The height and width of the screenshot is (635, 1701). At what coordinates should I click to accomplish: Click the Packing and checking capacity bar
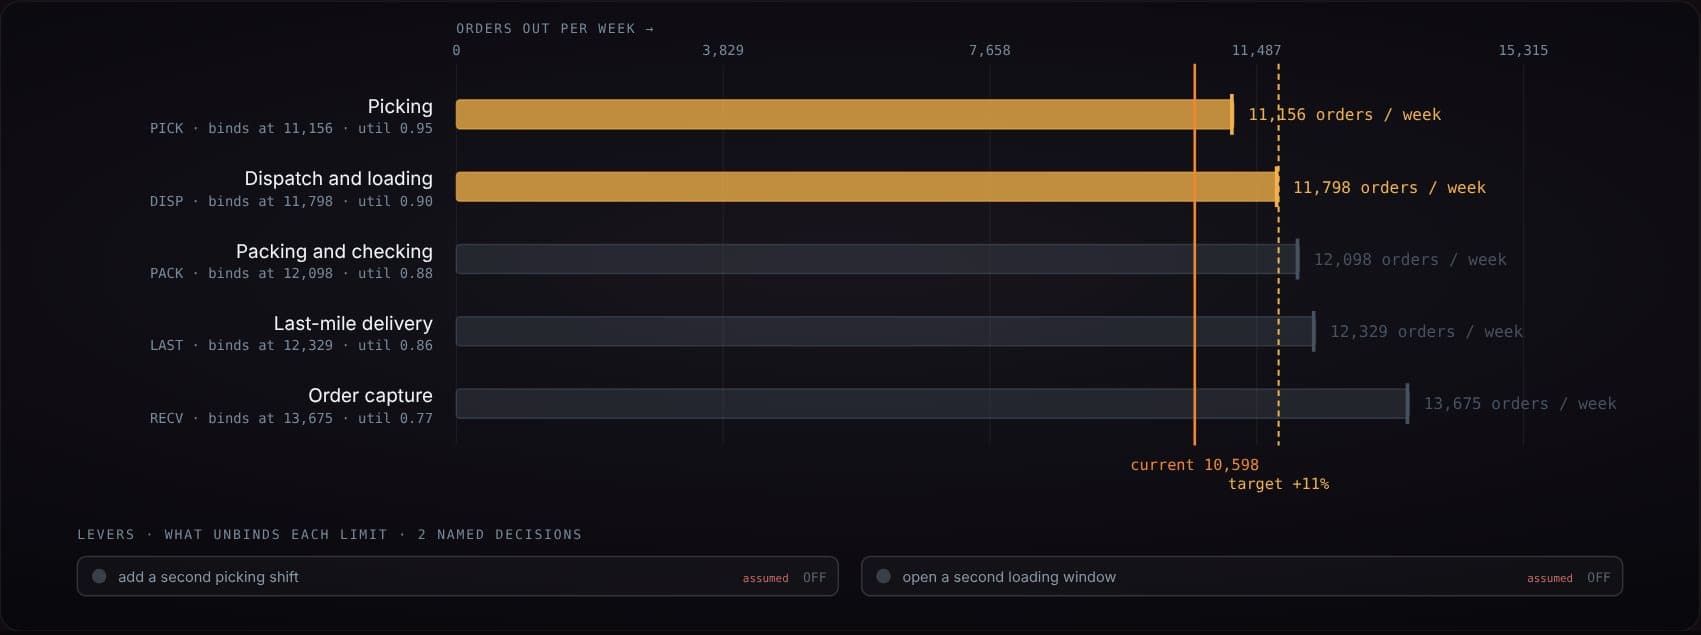pyautogui.click(x=876, y=259)
